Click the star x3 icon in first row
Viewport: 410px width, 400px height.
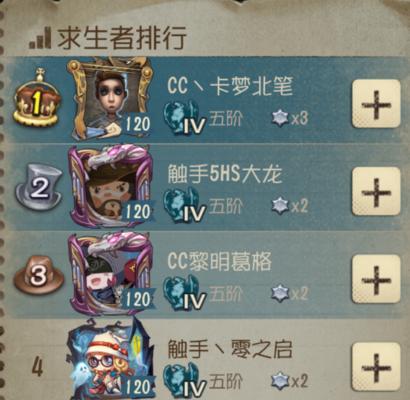click(x=280, y=117)
